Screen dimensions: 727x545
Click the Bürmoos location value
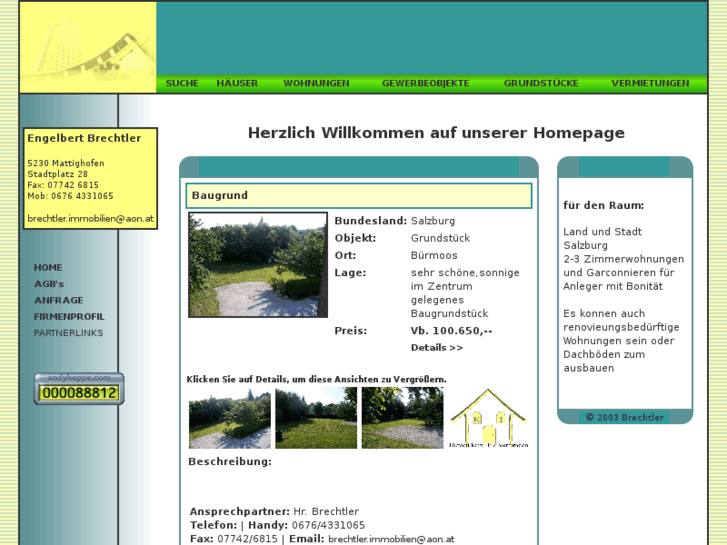[434, 255]
